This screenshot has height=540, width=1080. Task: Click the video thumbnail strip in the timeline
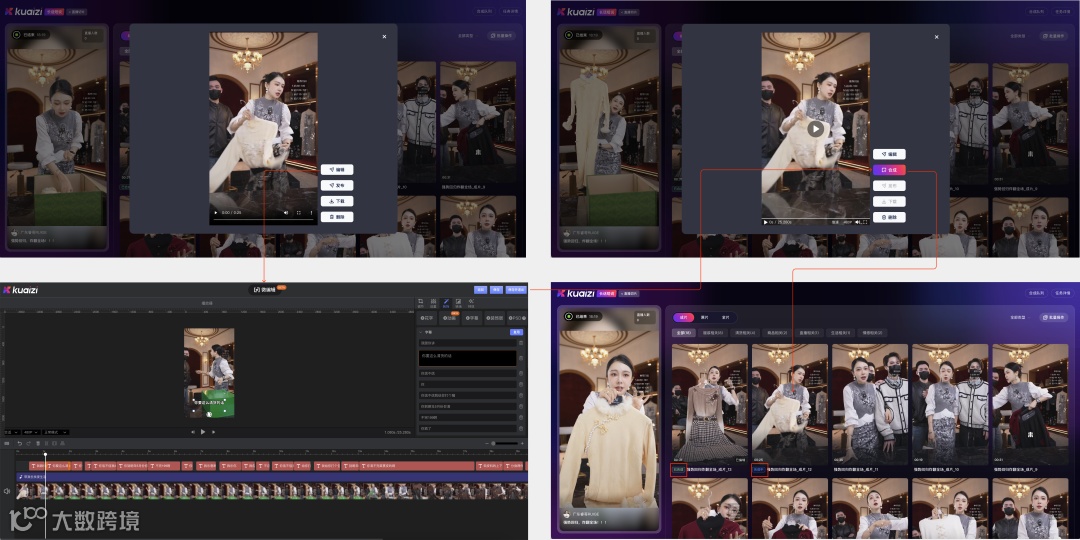[x=272, y=491]
